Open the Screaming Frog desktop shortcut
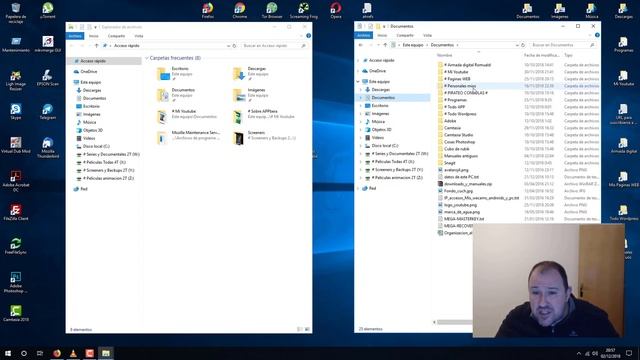 click(304, 11)
